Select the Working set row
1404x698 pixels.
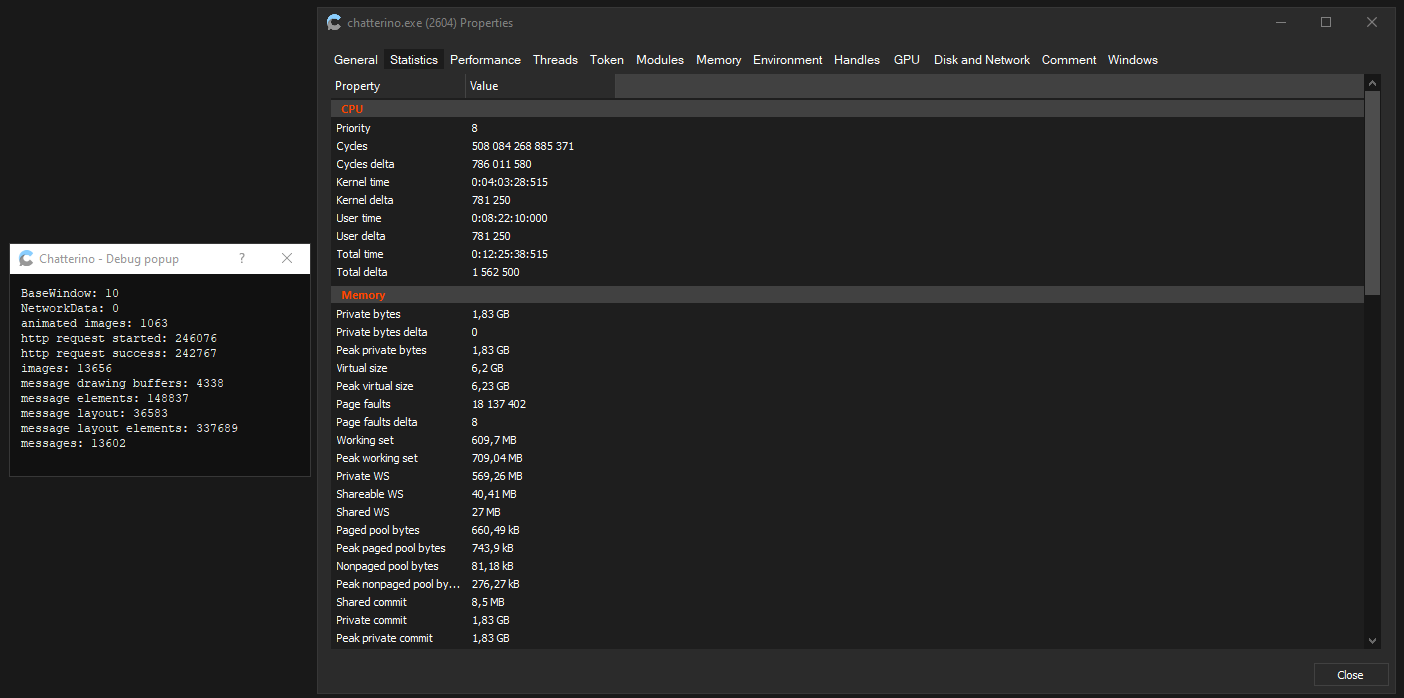coord(847,440)
